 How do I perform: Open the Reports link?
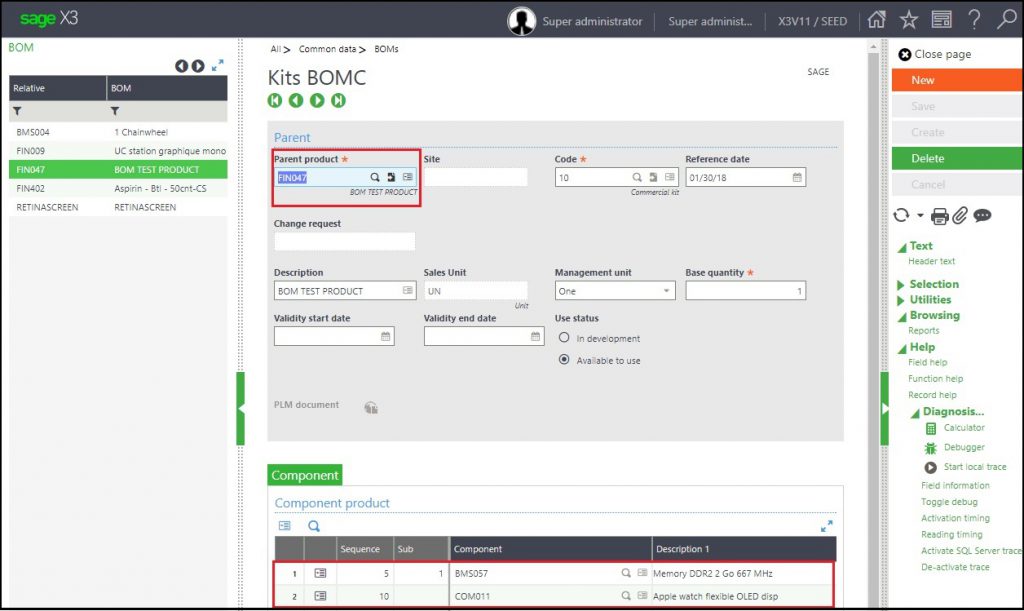[923, 331]
